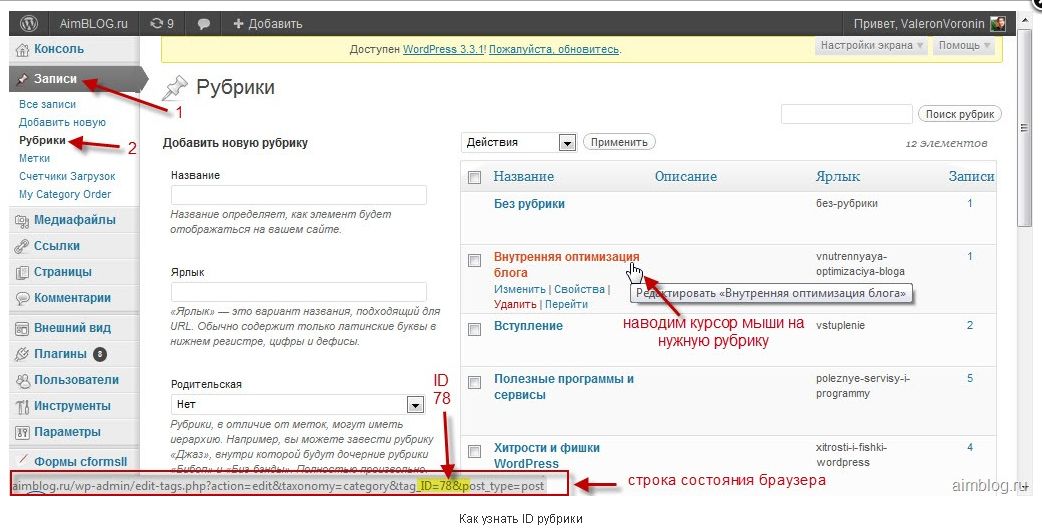Sort by Описание column header

(x=686, y=176)
